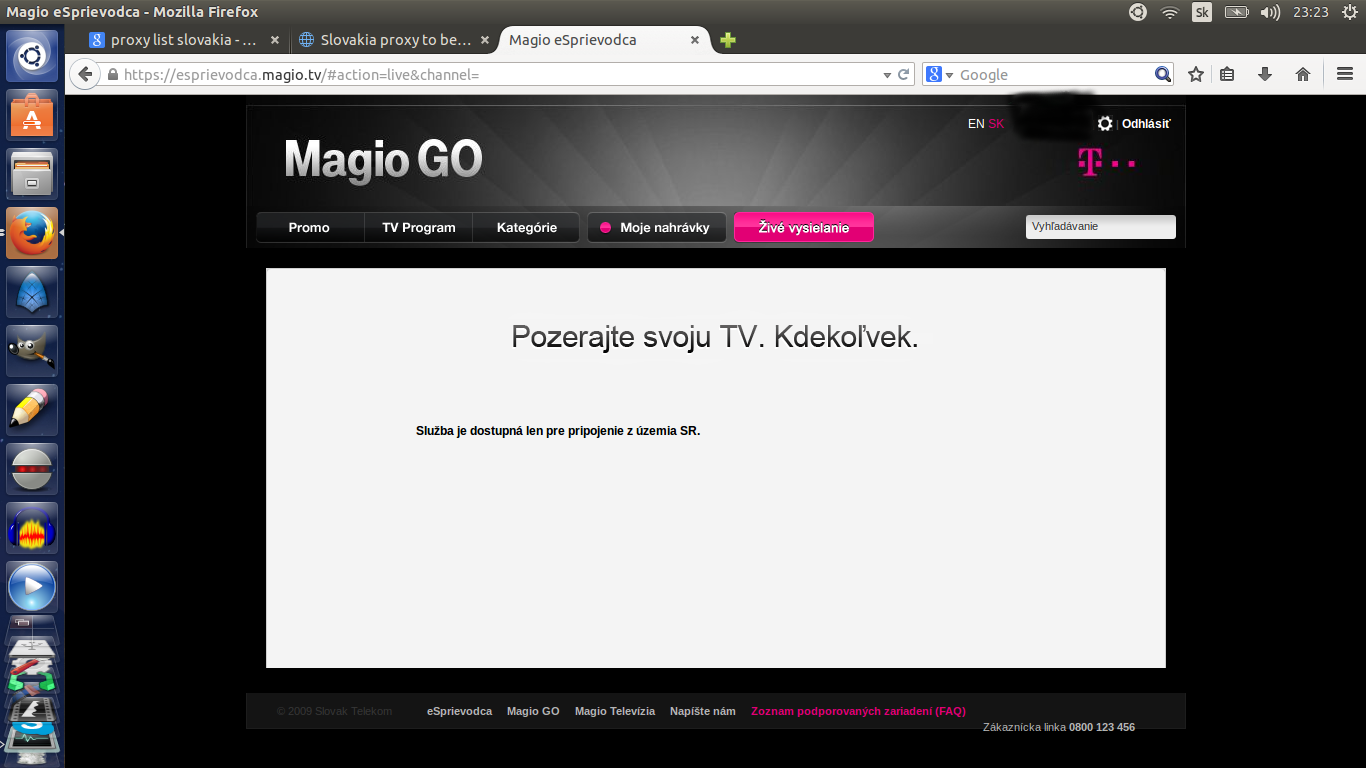This screenshot has height=768, width=1366.
Task: Click the Magio GO logo
Action: pyautogui.click(x=383, y=160)
